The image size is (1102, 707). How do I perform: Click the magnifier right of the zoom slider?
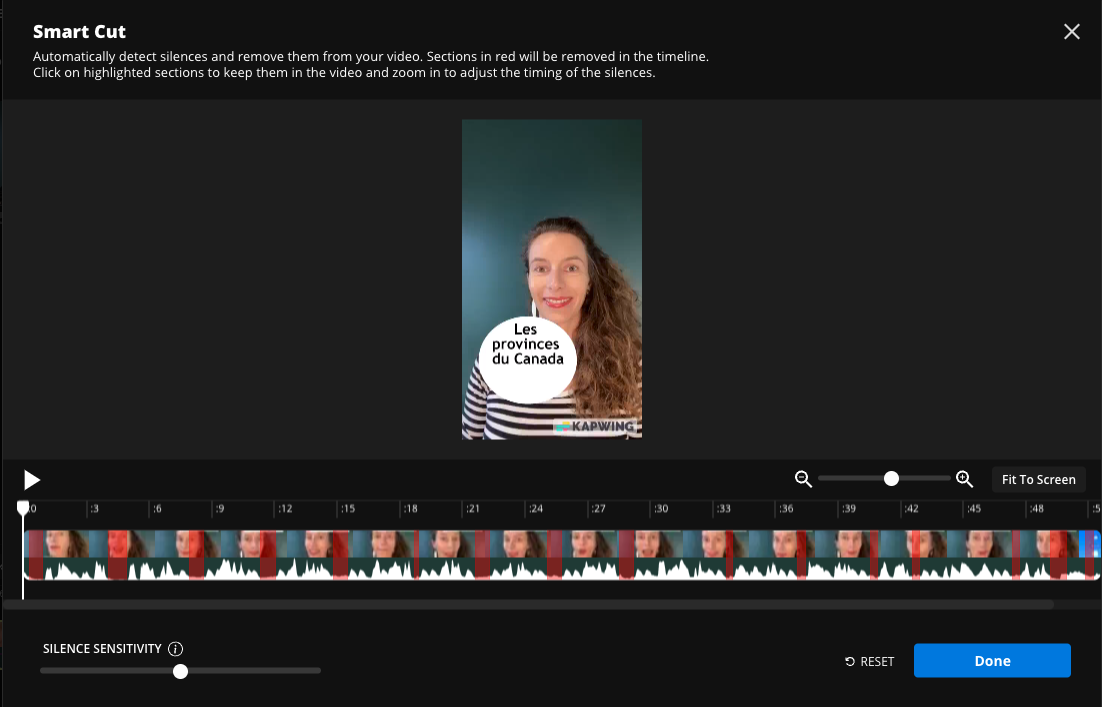(963, 479)
